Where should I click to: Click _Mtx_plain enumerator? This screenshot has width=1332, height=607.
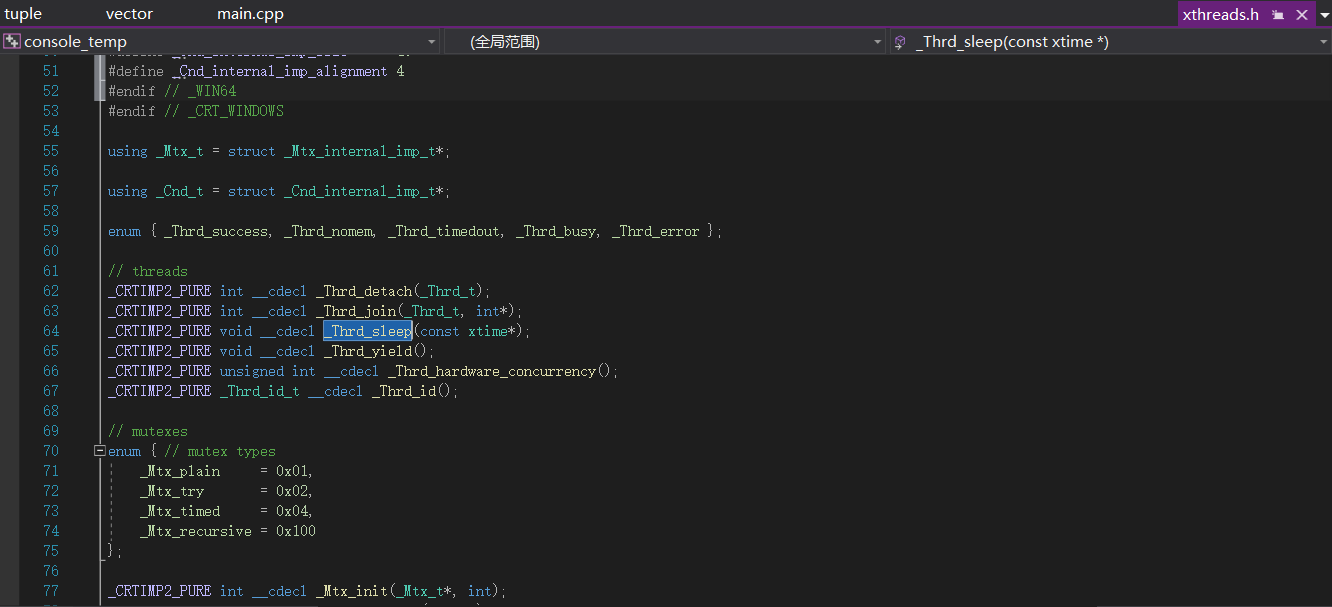(x=180, y=471)
